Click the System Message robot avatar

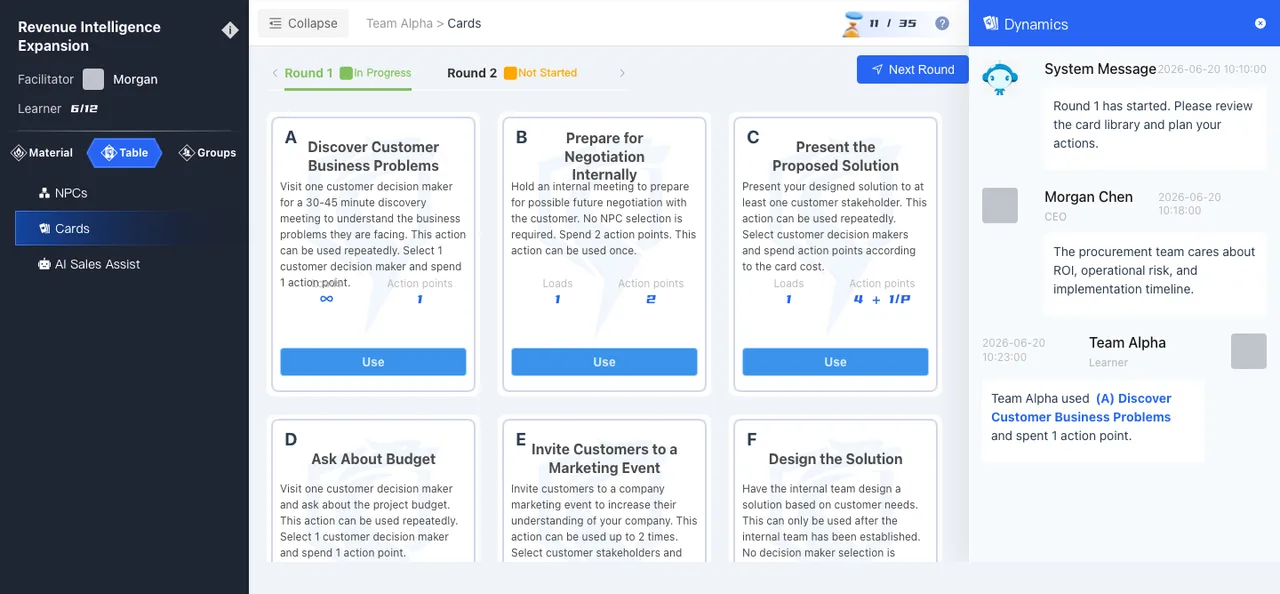click(x=1000, y=79)
